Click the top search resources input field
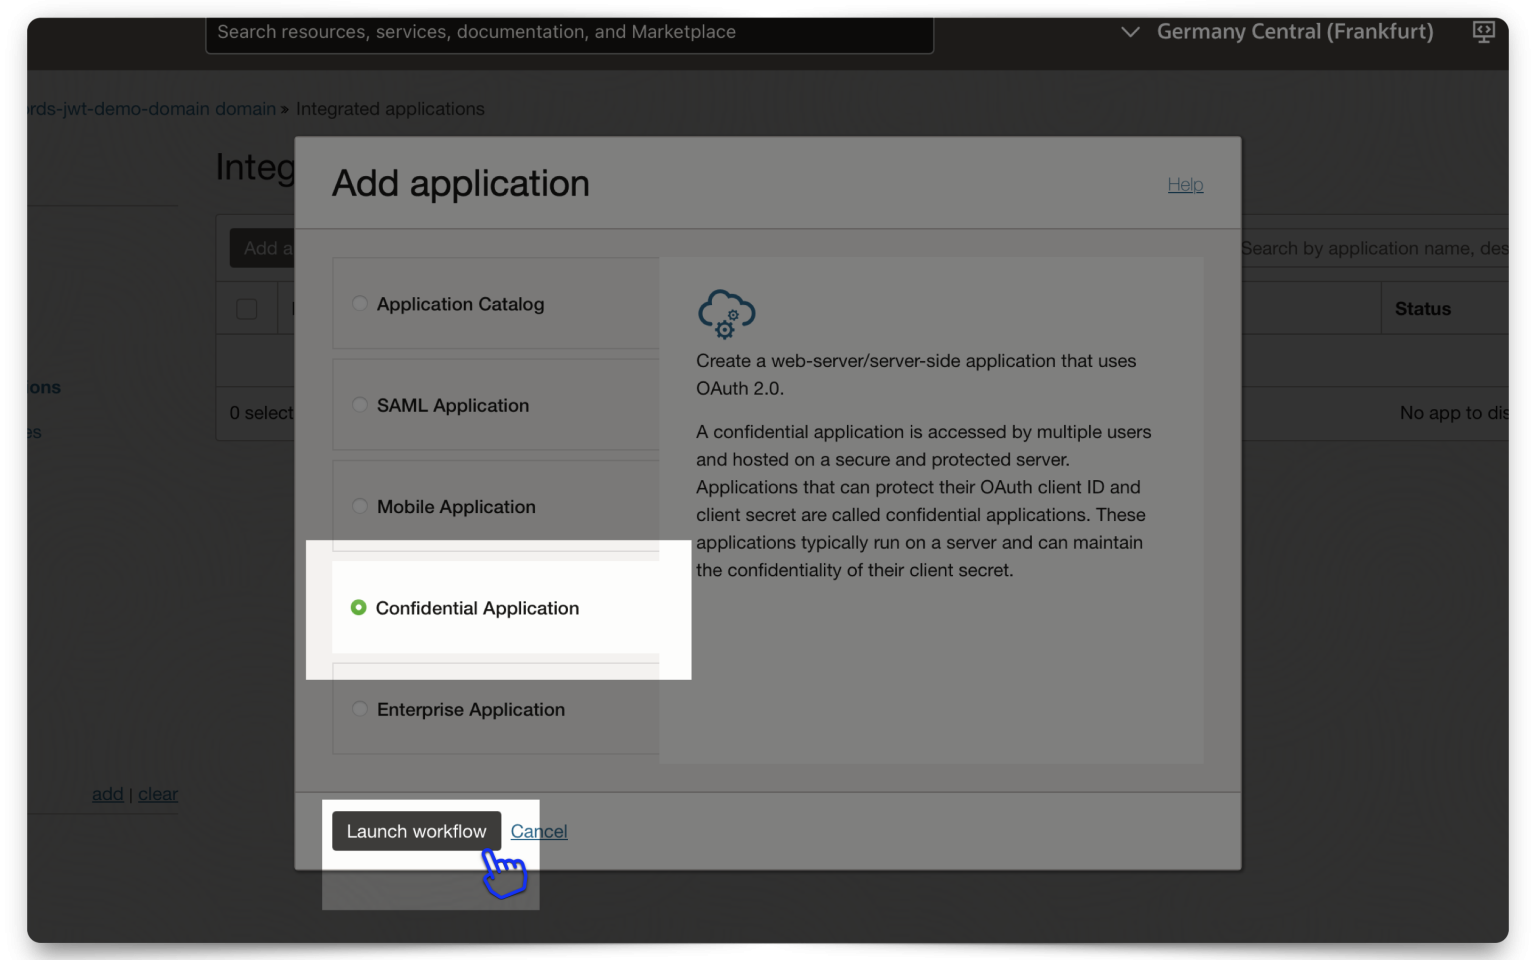Image resolution: width=1536 pixels, height=960 pixels. (x=569, y=32)
